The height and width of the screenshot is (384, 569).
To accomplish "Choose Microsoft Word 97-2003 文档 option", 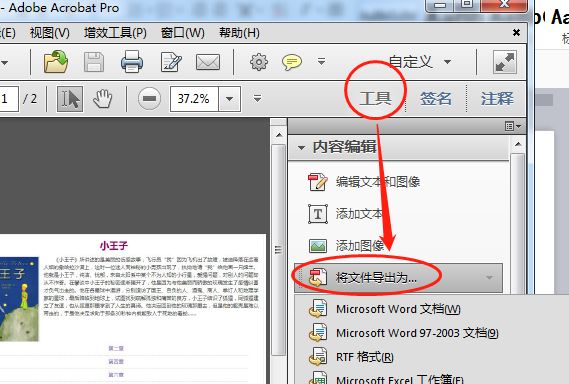I will tap(417, 333).
